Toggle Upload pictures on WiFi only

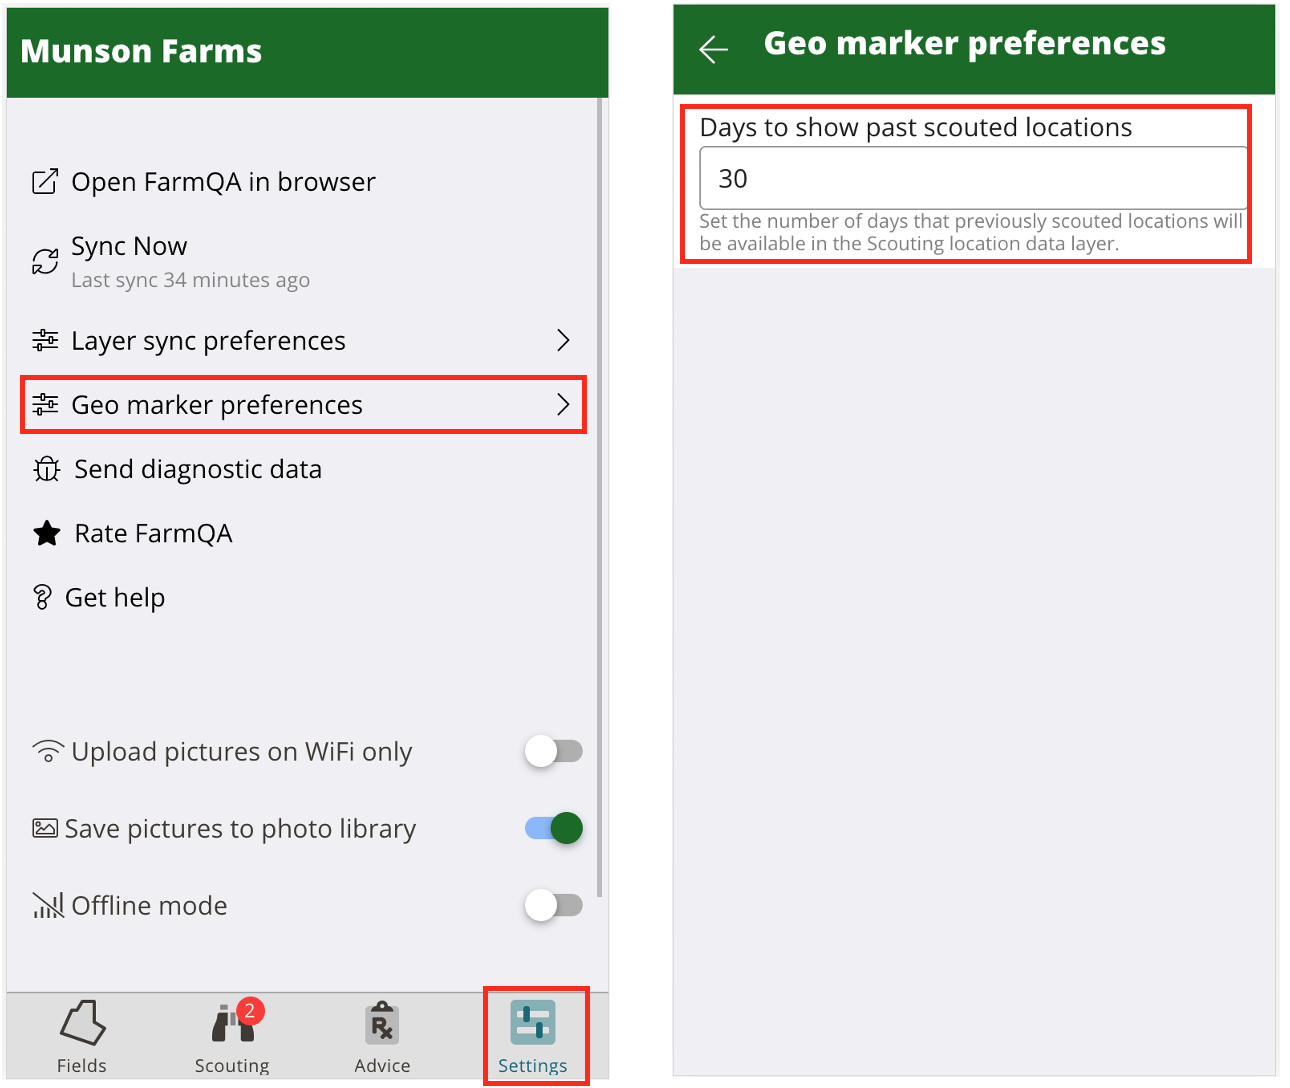click(x=554, y=751)
